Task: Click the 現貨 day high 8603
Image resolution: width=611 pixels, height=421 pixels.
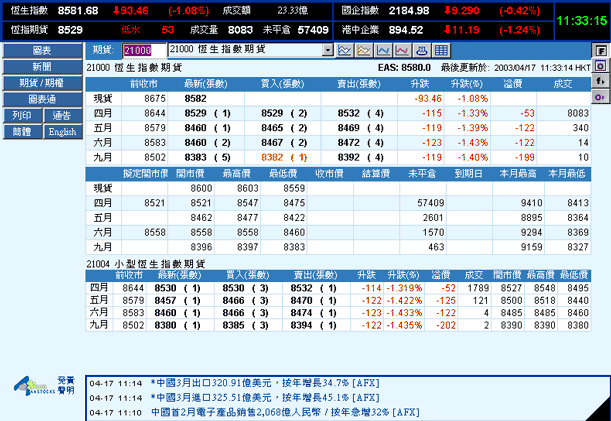Action: click(x=247, y=189)
